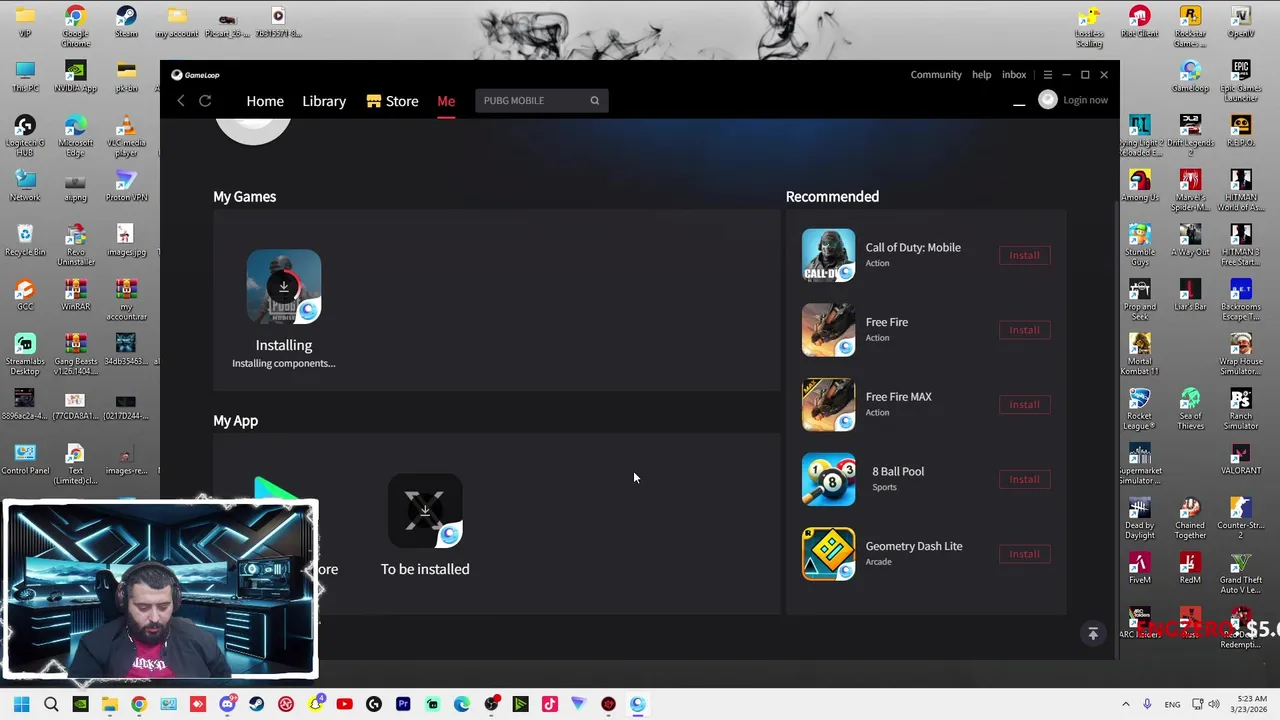This screenshot has width=1280, height=720.
Task: Open the Store tab
Action: coord(392,101)
